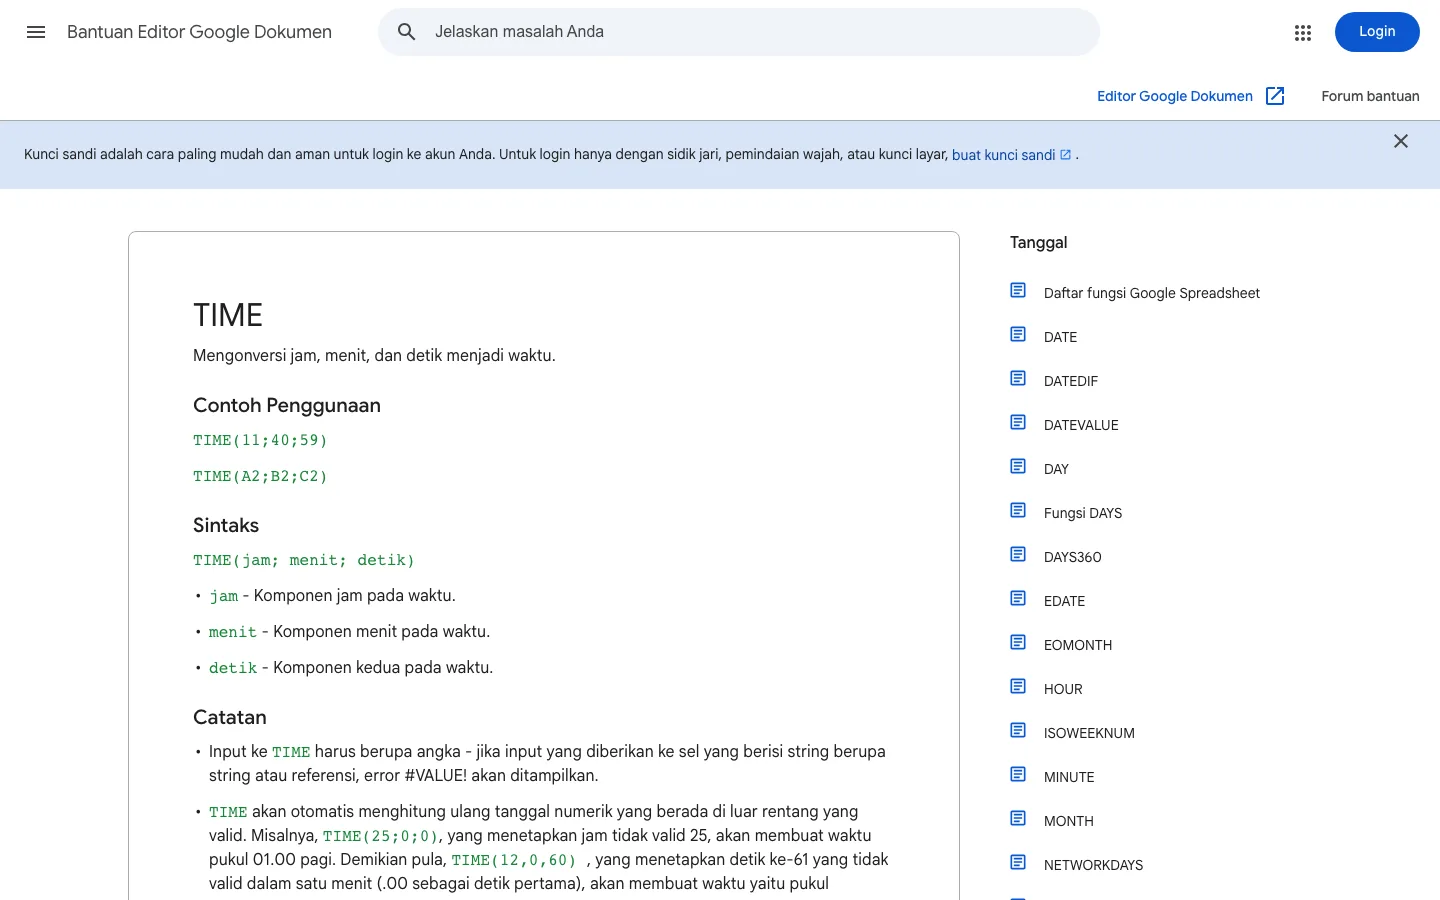Viewport: 1440px width, 900px height.
Task: Open the MONTH function article
Action: click(x=1069, y=821)
